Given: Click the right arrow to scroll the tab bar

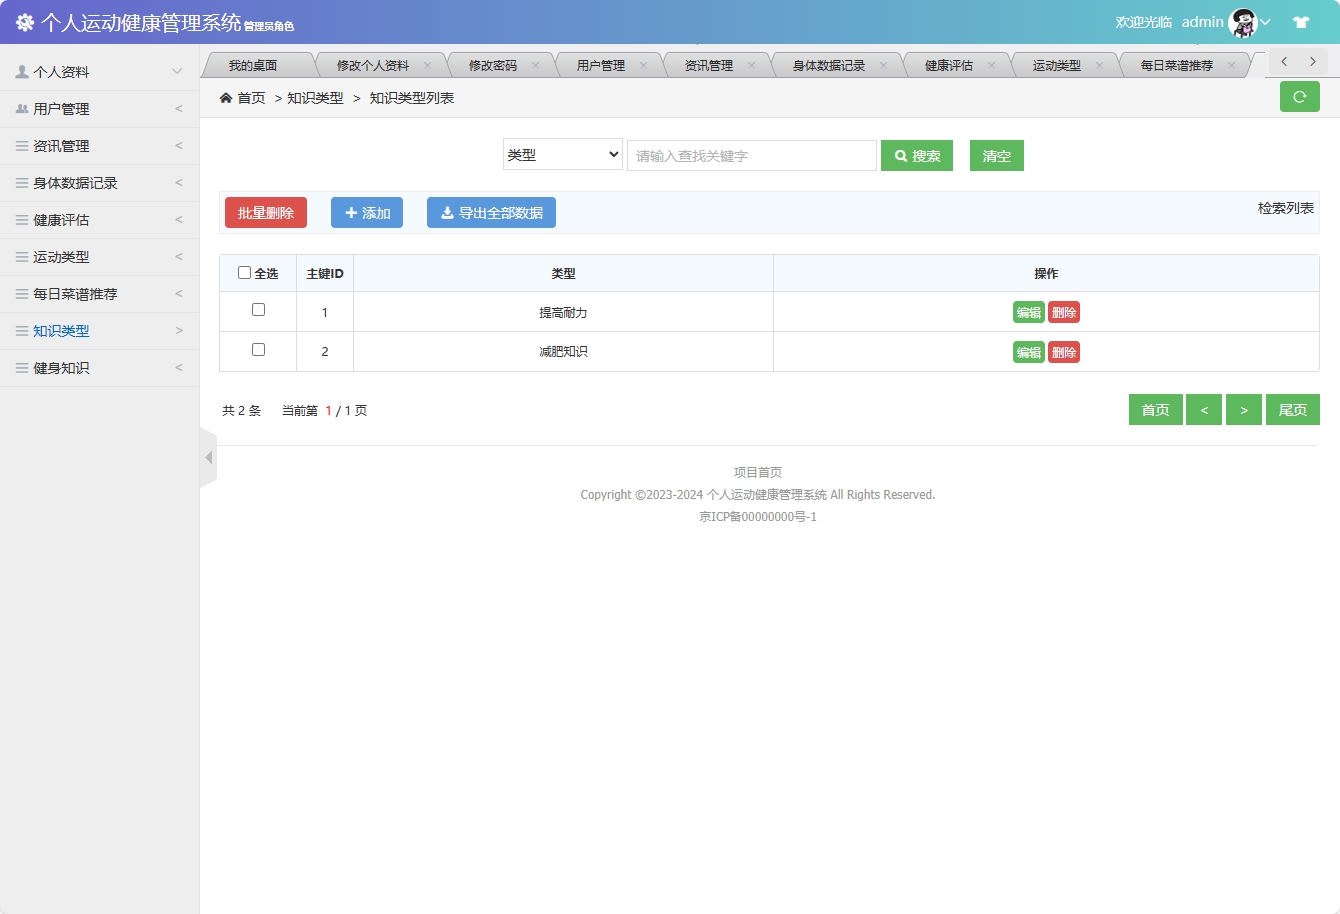Looking at the screenshot, I should pos(1310,61).
